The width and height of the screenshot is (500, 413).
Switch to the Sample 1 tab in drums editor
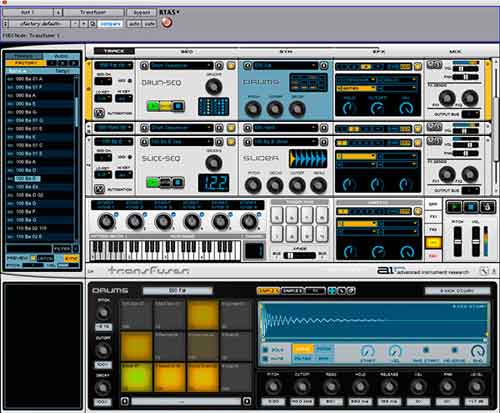point(268,291)
